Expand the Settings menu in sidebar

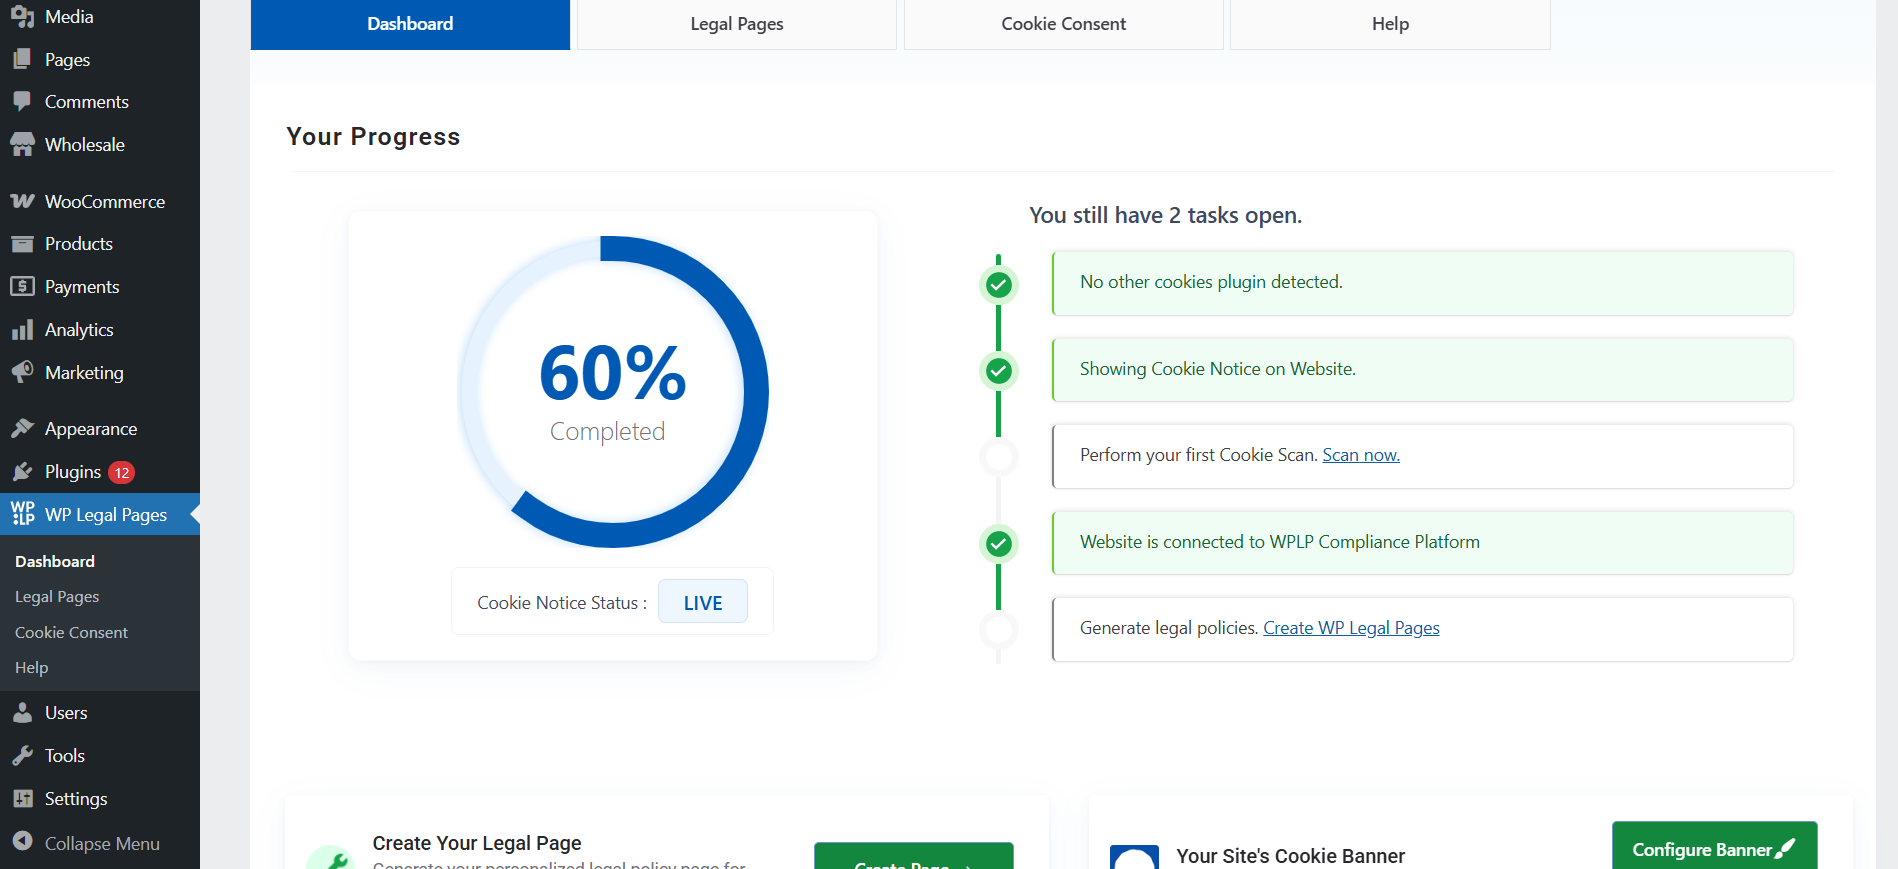[76, 799]
